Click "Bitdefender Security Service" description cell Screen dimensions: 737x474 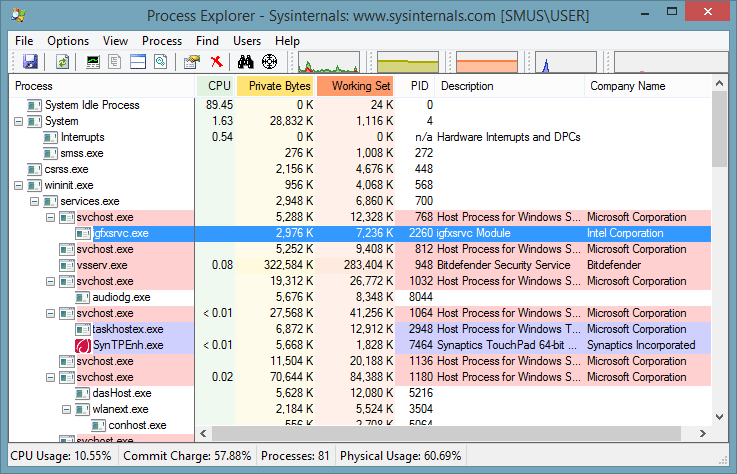click(x=503, y=265)
